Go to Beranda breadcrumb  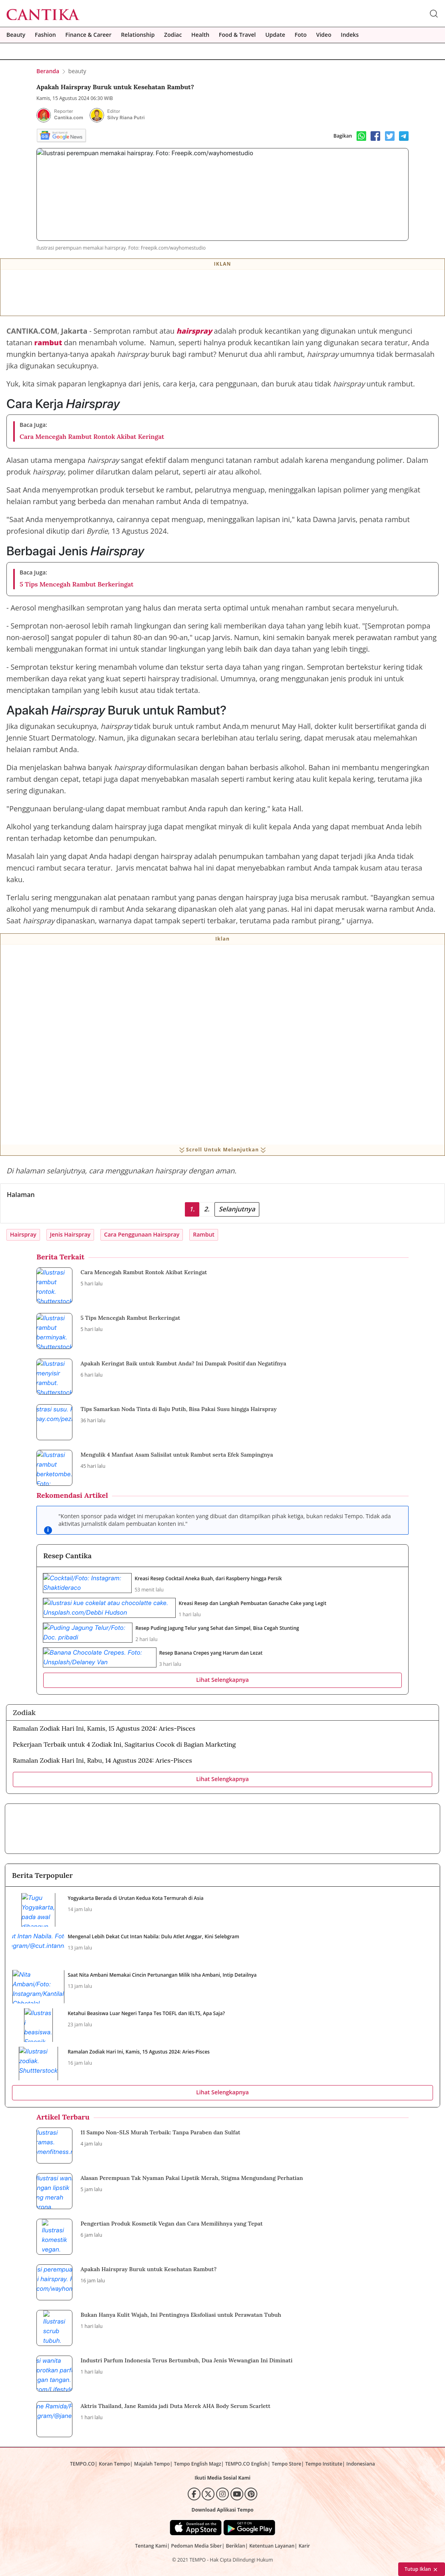[x=48, y=71]
